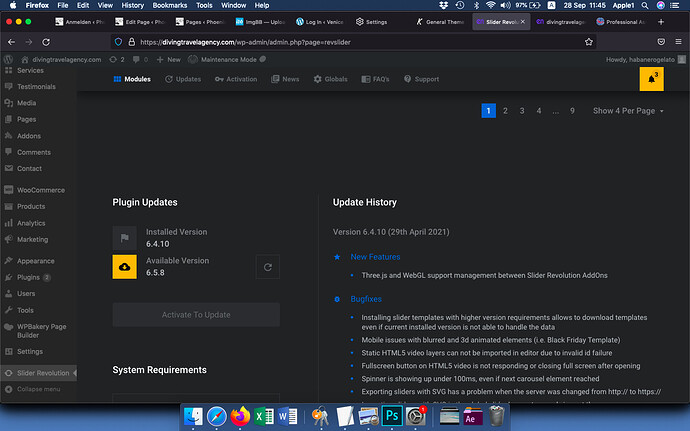Switch to the Updates tab
Screen dimensions: 690x431
click(x=183, y=79)
